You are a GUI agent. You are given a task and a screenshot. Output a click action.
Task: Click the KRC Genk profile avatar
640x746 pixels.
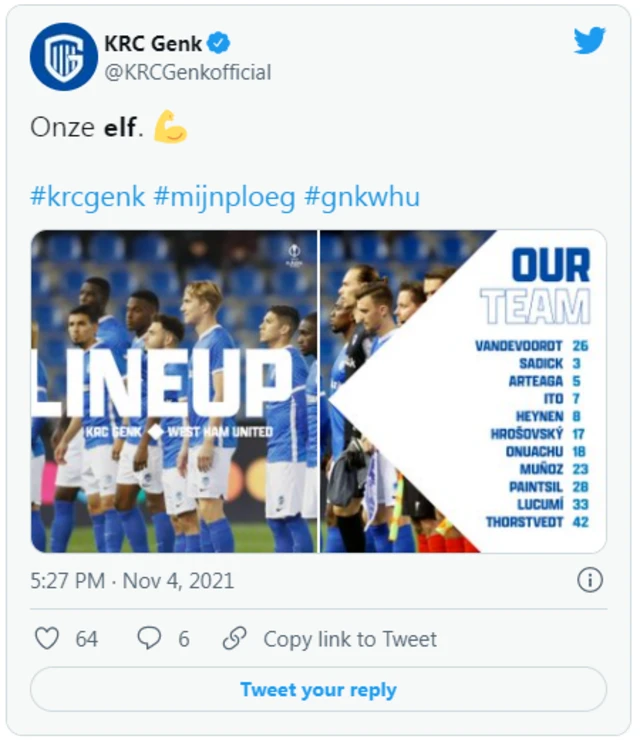(x=64, y=56)
